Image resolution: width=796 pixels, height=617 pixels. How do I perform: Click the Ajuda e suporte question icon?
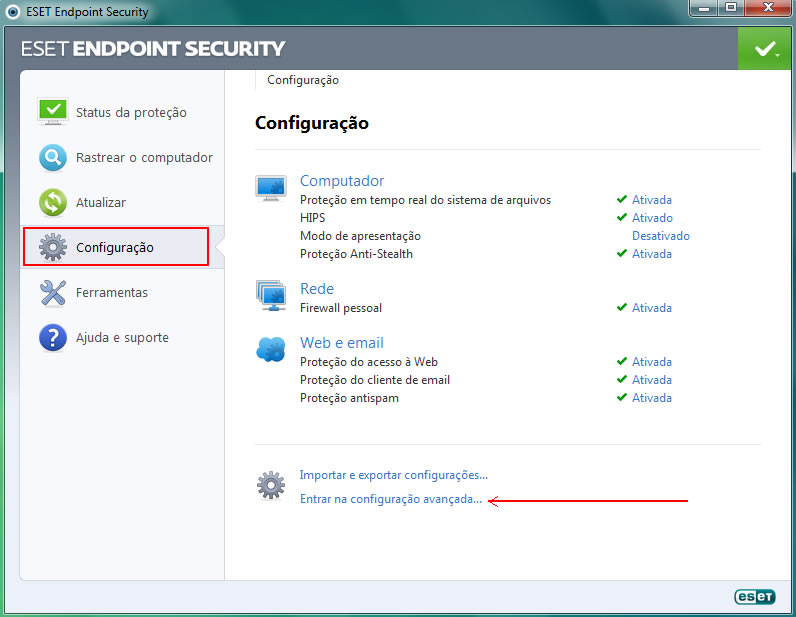point(53,337)
